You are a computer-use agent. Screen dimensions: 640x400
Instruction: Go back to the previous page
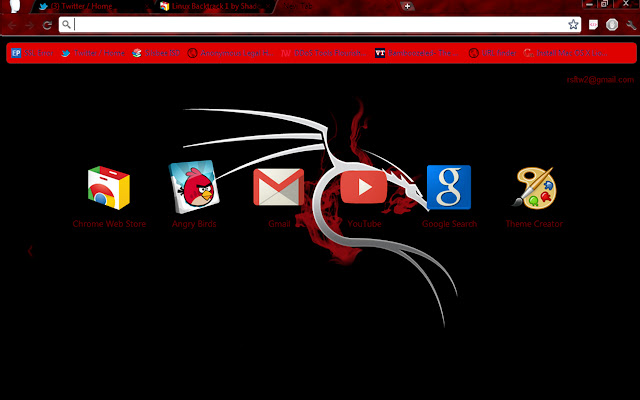[x=12, y=25]
